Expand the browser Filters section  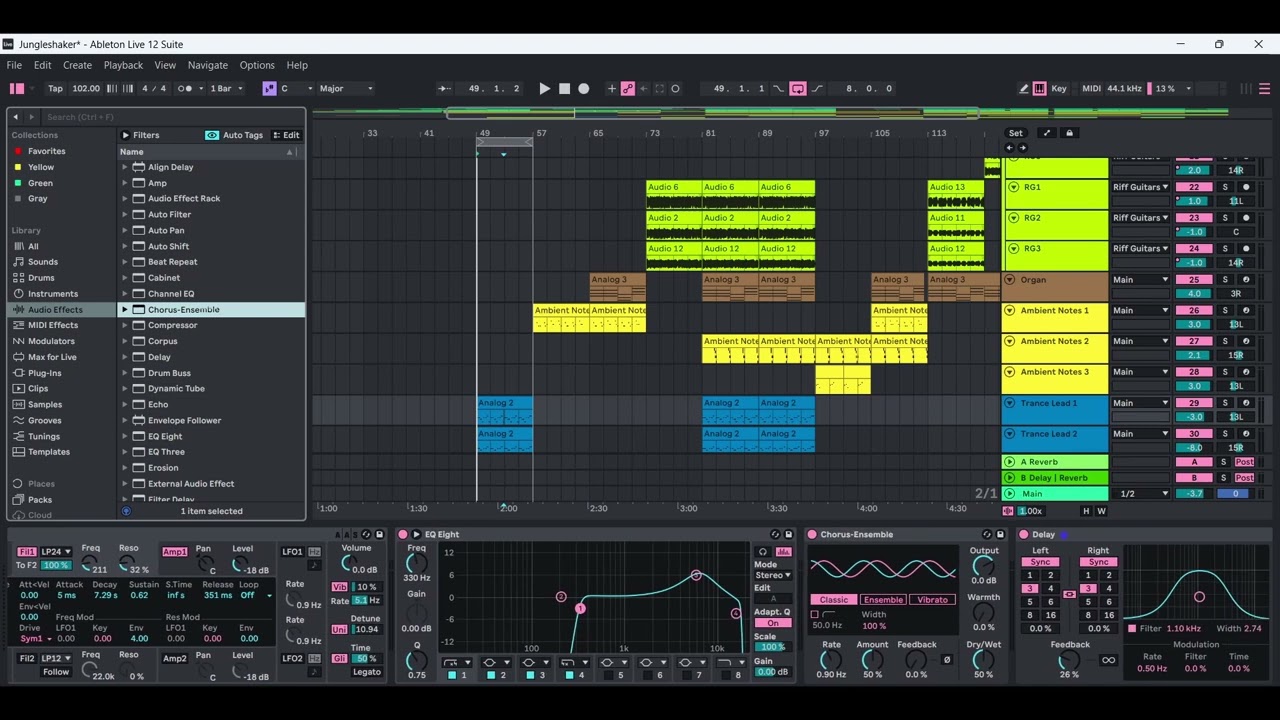tap(140, 135)
